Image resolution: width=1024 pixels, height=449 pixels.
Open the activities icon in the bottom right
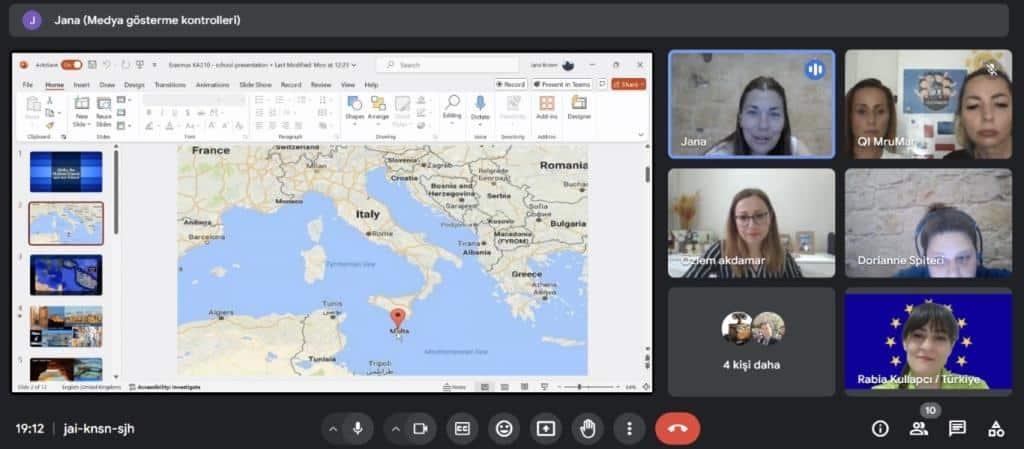pyautogui.click(x=995, y=428)
